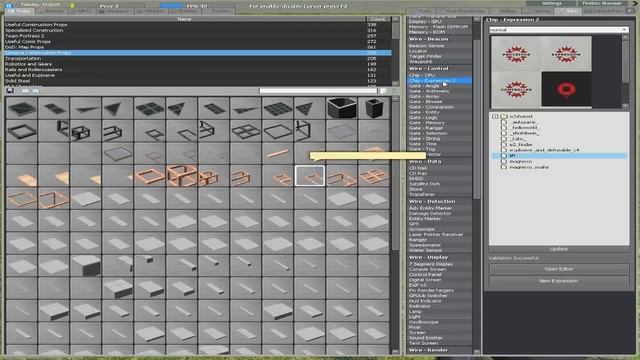
Task: Click the tool list vertical scrollbar
Action: pos(476,184)
